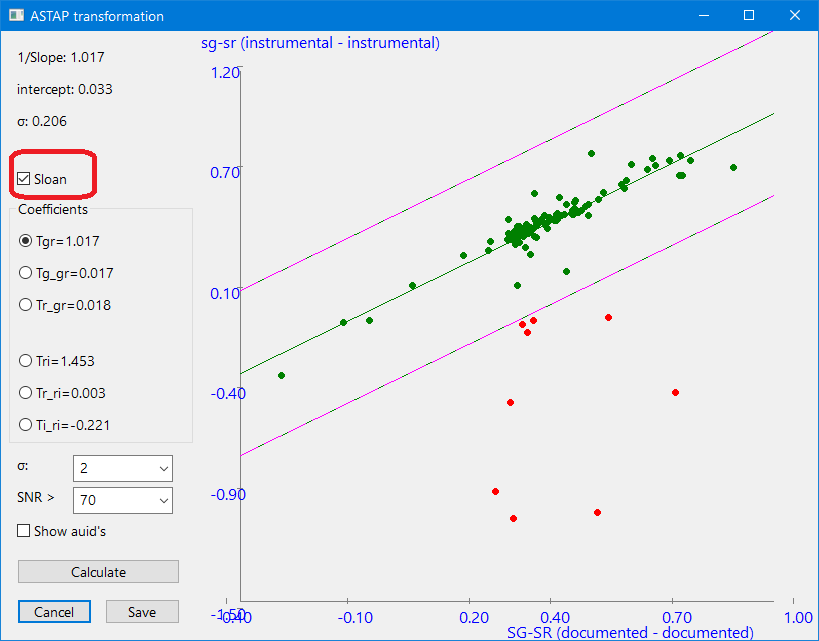
Task: Choose the Ti_ri=-0.221 radio button
Action: pos(26,425)
